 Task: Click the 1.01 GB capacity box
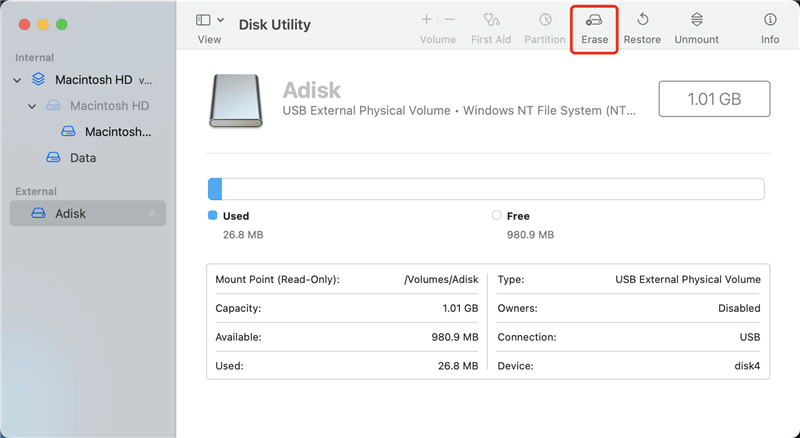[x=713, y=99]
